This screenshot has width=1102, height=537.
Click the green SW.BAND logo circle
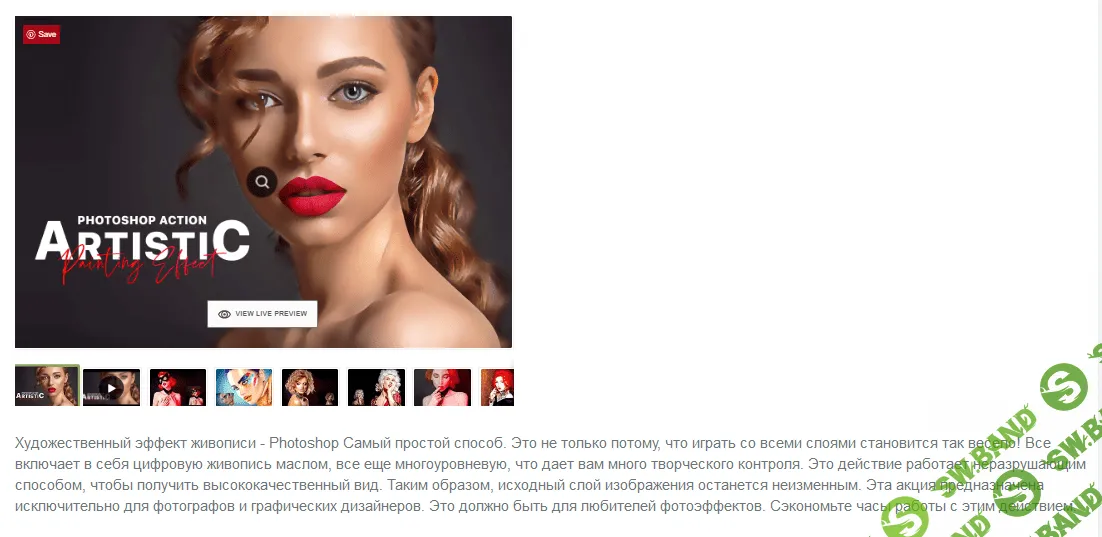tap(1064, 387)
